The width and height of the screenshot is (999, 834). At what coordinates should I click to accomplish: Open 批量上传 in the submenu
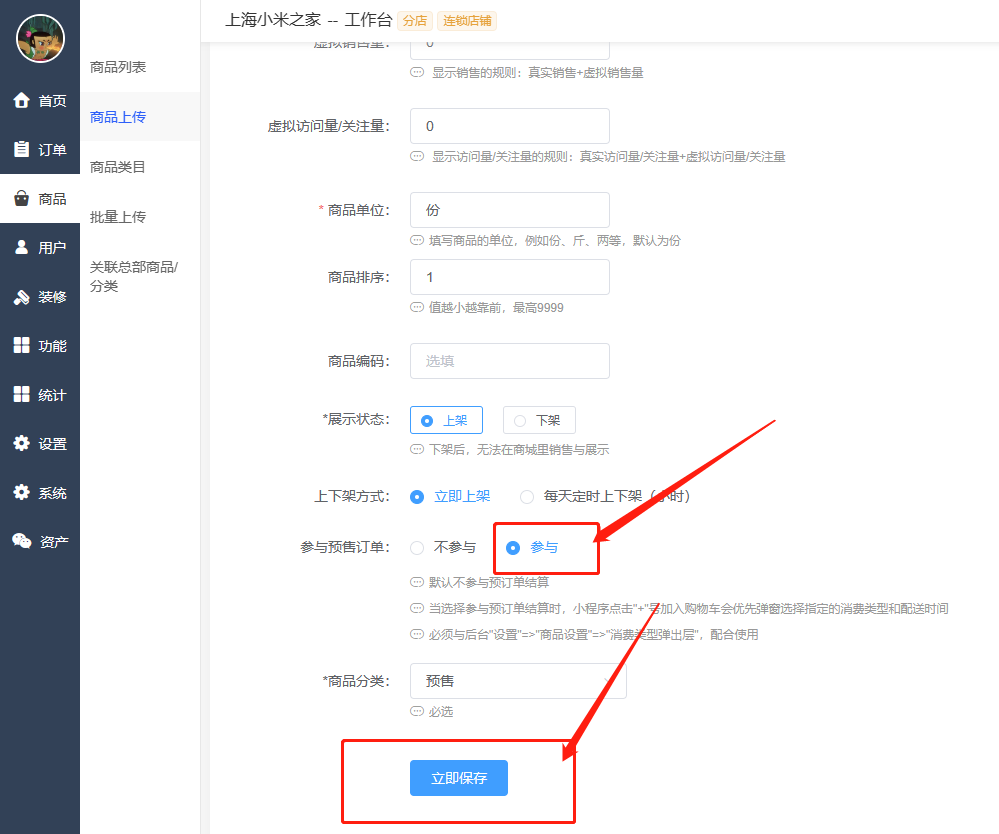[x=118, y=217]
